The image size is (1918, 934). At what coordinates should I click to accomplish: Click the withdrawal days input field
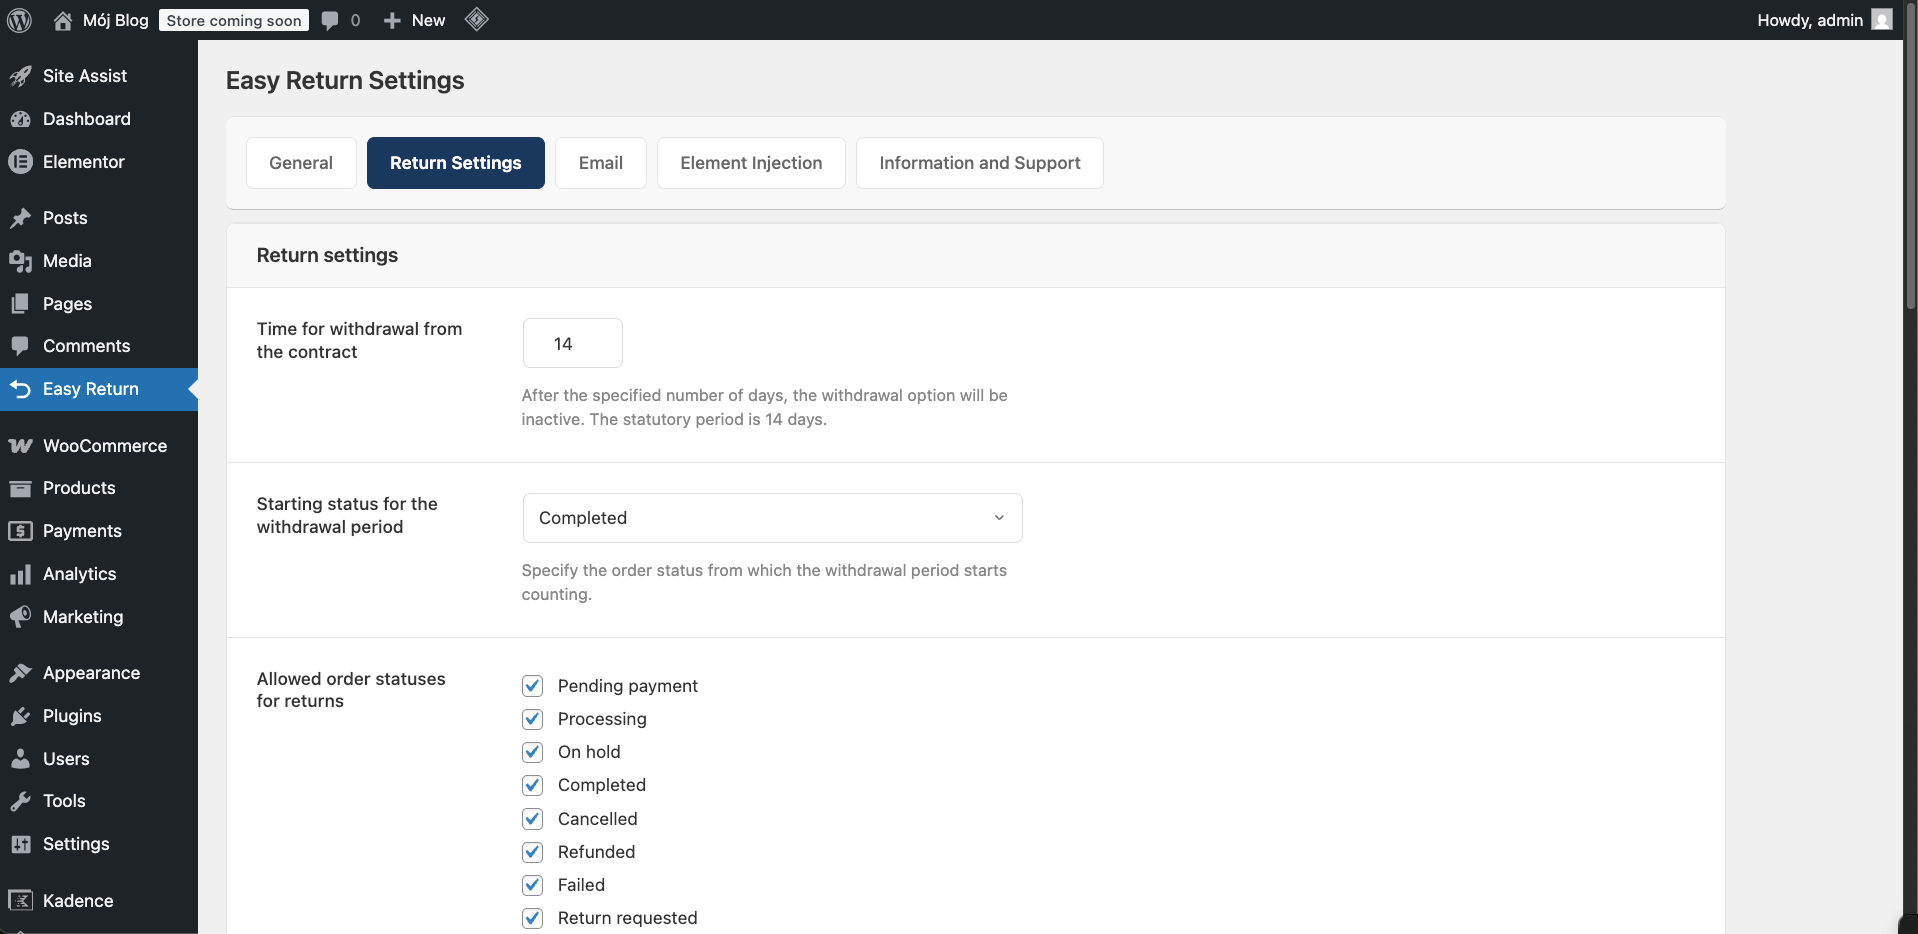coord(573,343)
